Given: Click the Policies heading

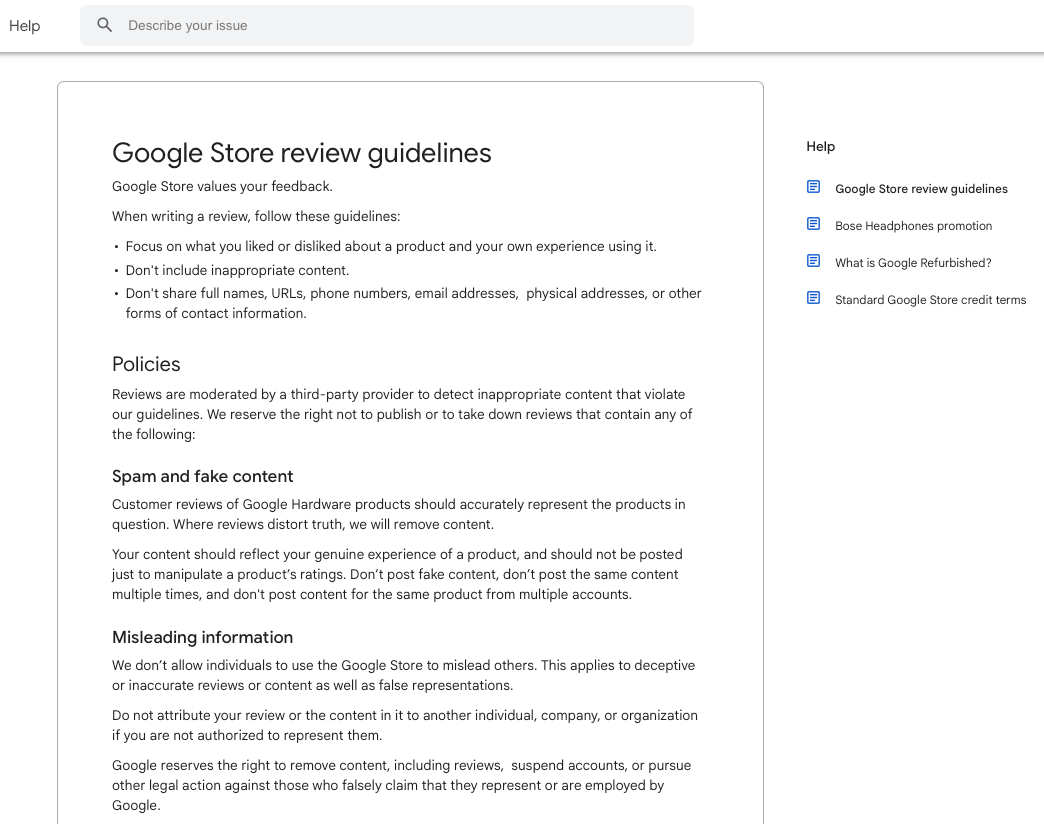Looking at the screenshot, I should [x=146, y=364].
